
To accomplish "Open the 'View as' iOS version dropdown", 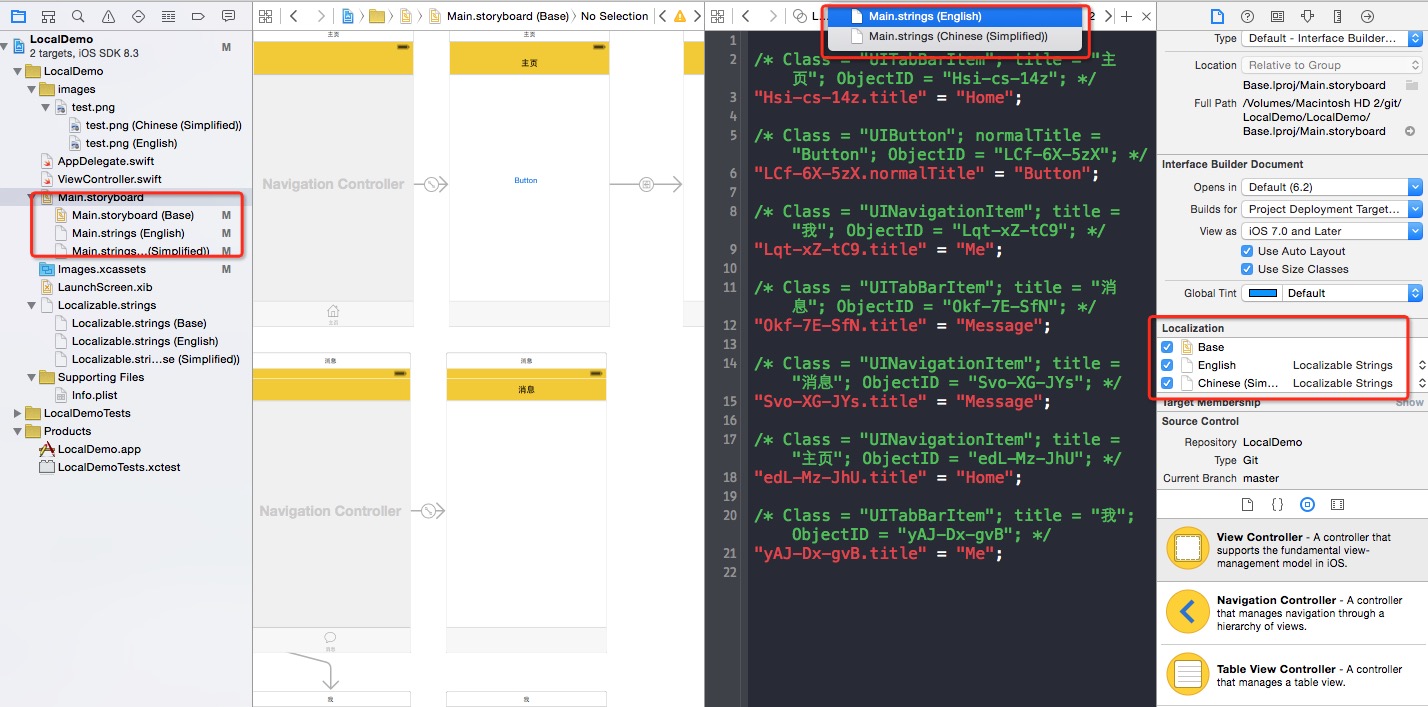I will (x=1331, y=231).
